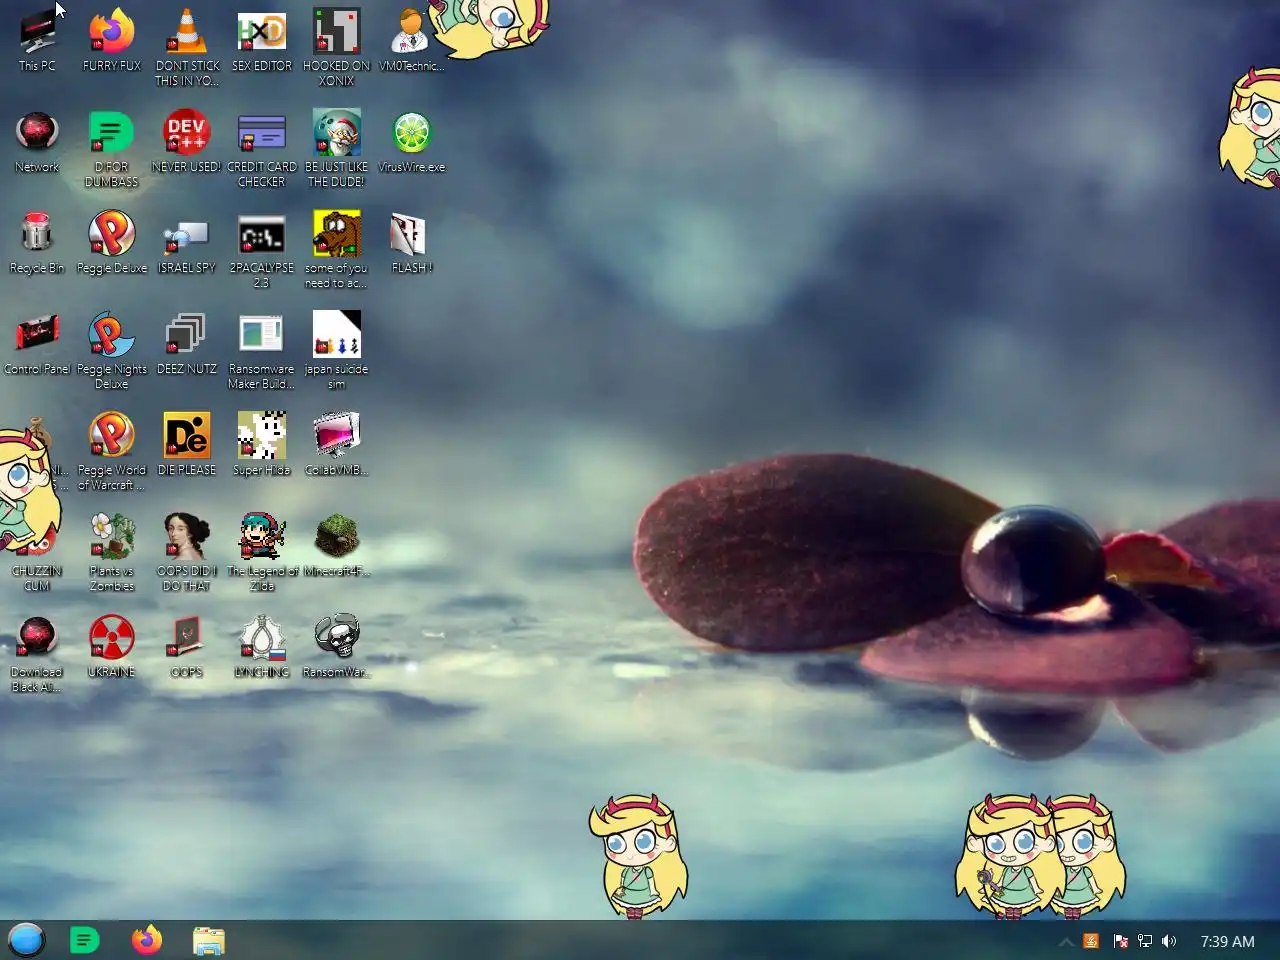The image size is (1280, 960).
Task: Open the CREDIT CARD CHECKER shortcut
Action: pos(262,149)
